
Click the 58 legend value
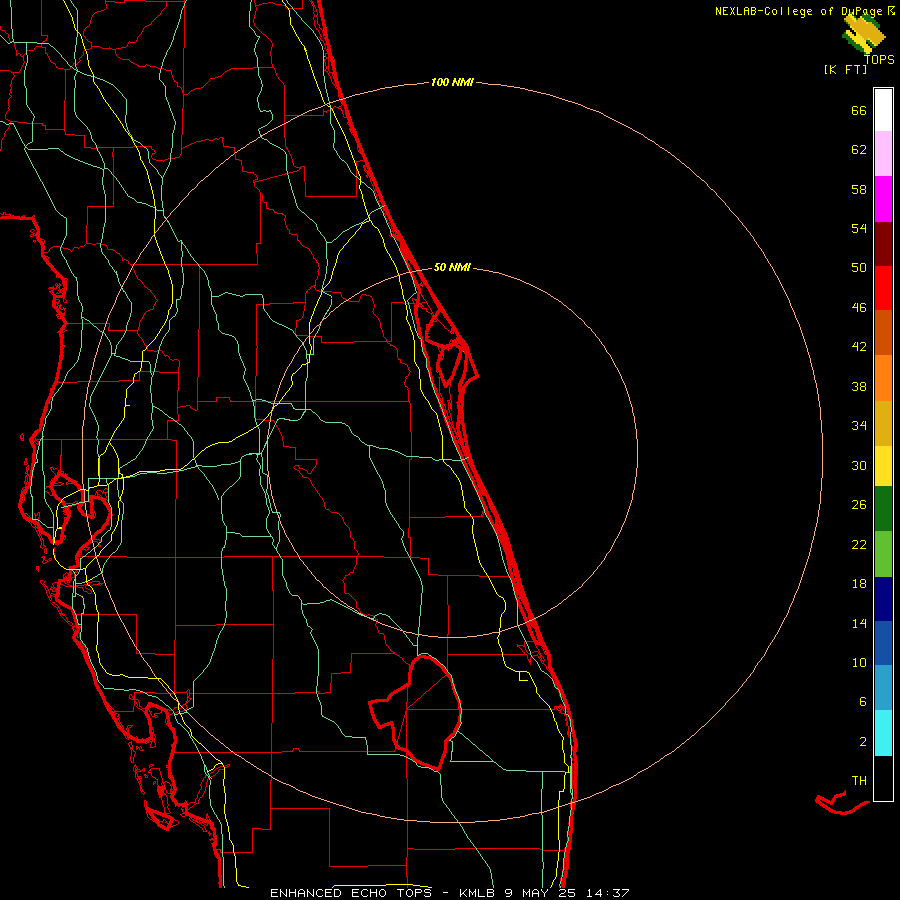[859, 189]
